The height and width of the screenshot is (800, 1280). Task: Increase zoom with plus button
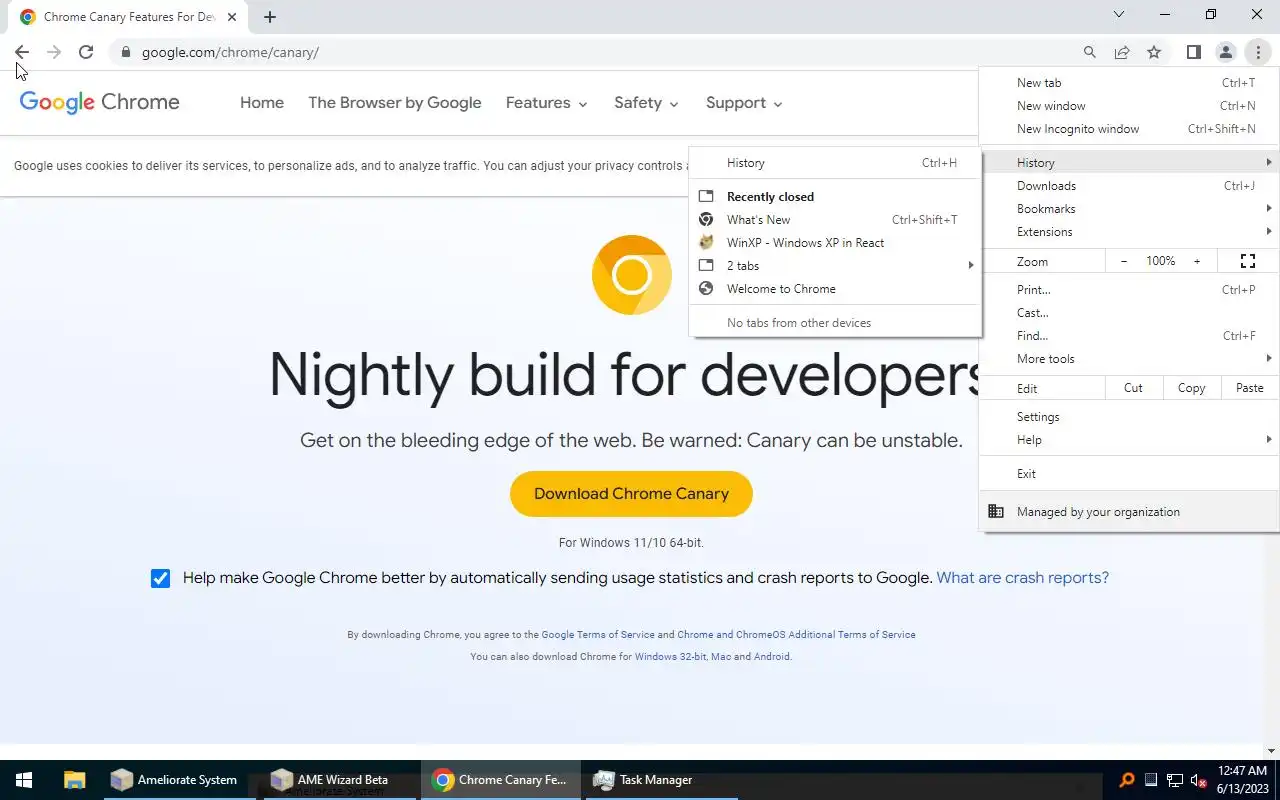tap(1197, 261)
